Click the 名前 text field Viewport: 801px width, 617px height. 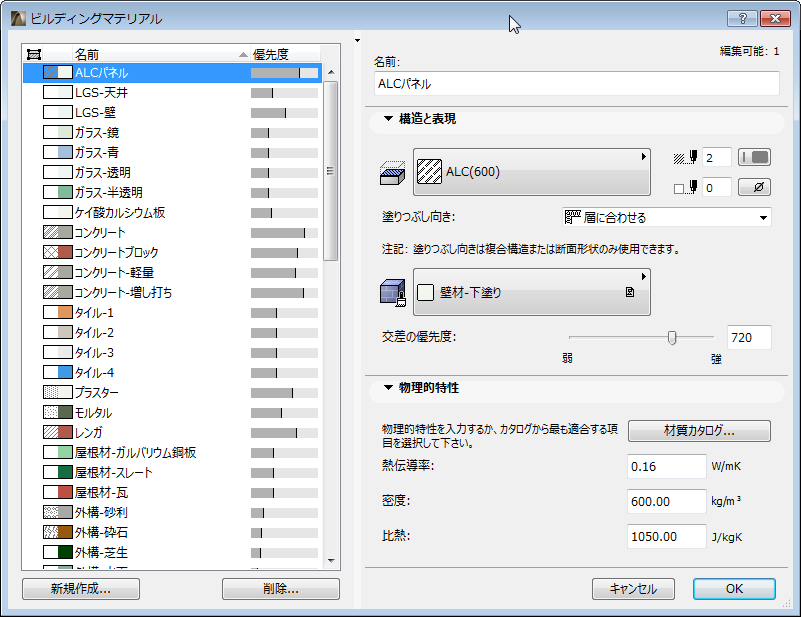(577, 84)
